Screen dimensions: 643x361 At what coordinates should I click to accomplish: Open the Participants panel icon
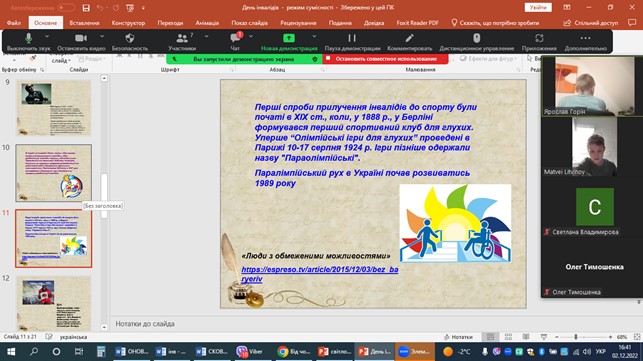click(182, 39)
